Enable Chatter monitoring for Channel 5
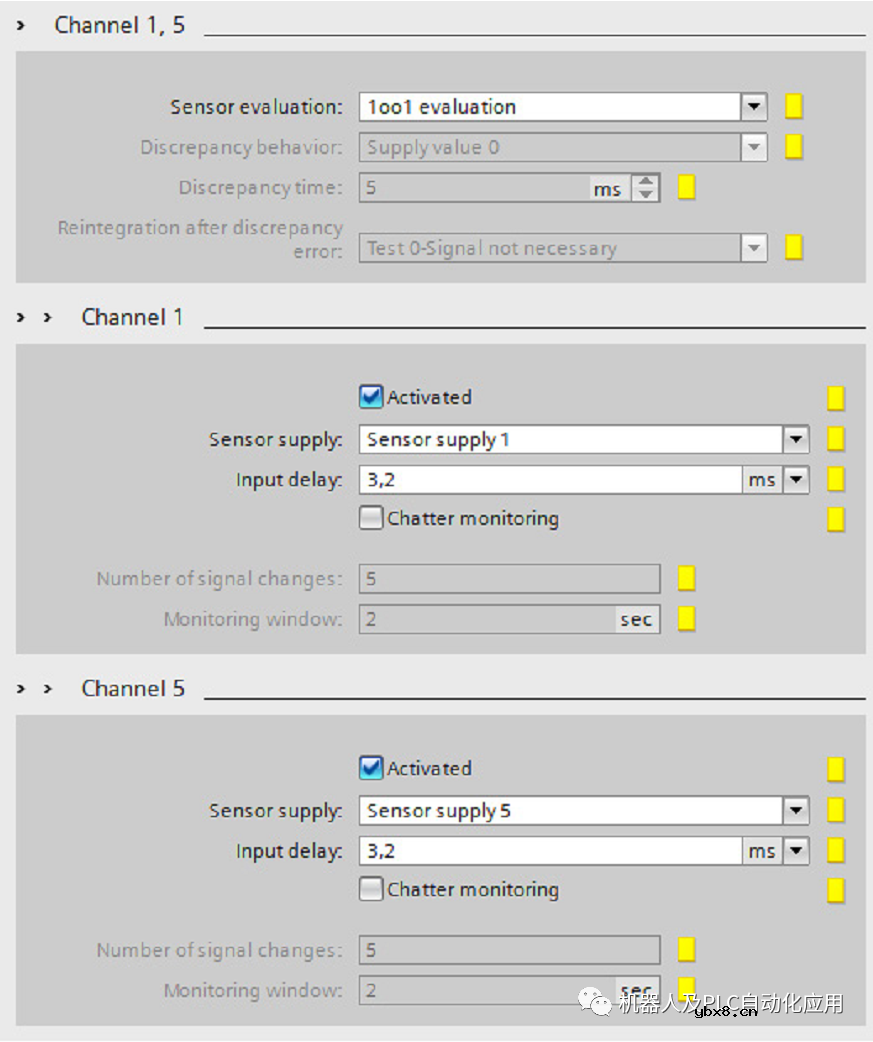 coord(371,889)
